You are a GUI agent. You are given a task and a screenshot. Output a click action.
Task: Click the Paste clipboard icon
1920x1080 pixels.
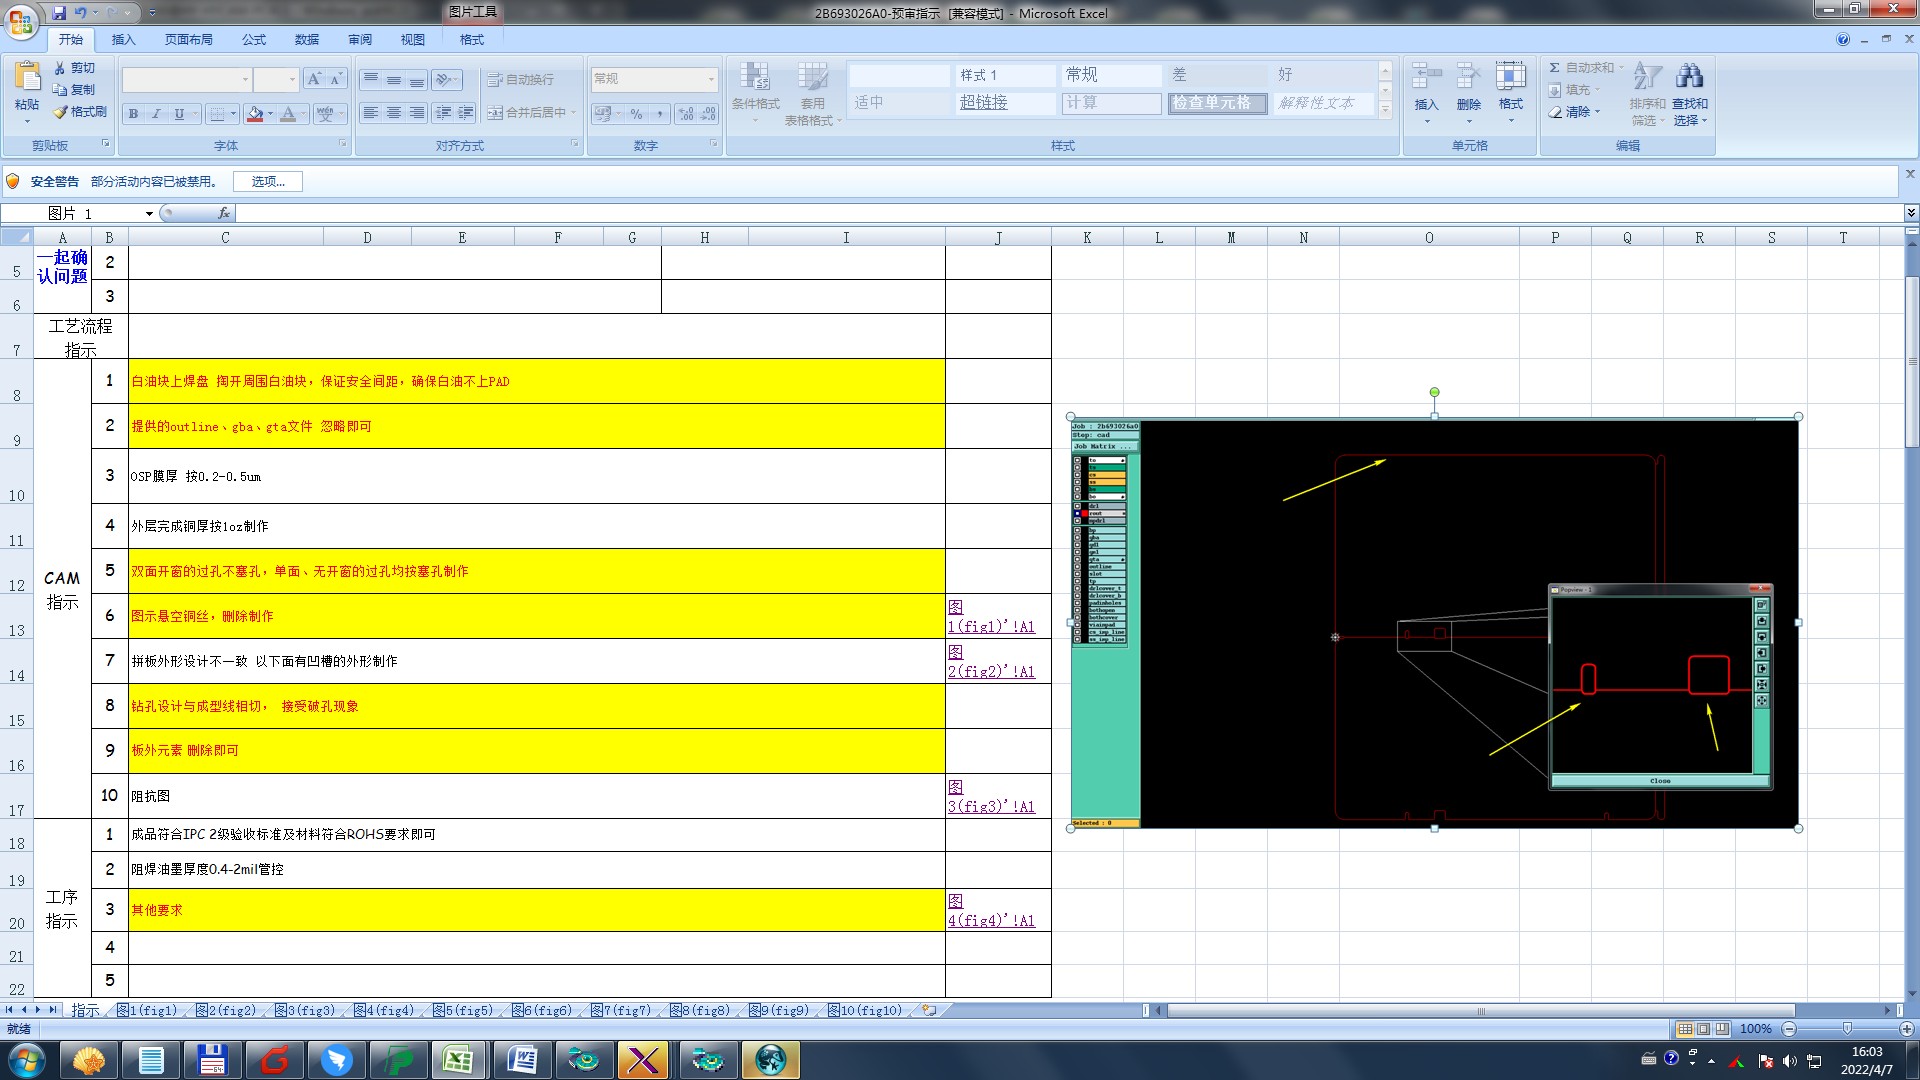27,78
